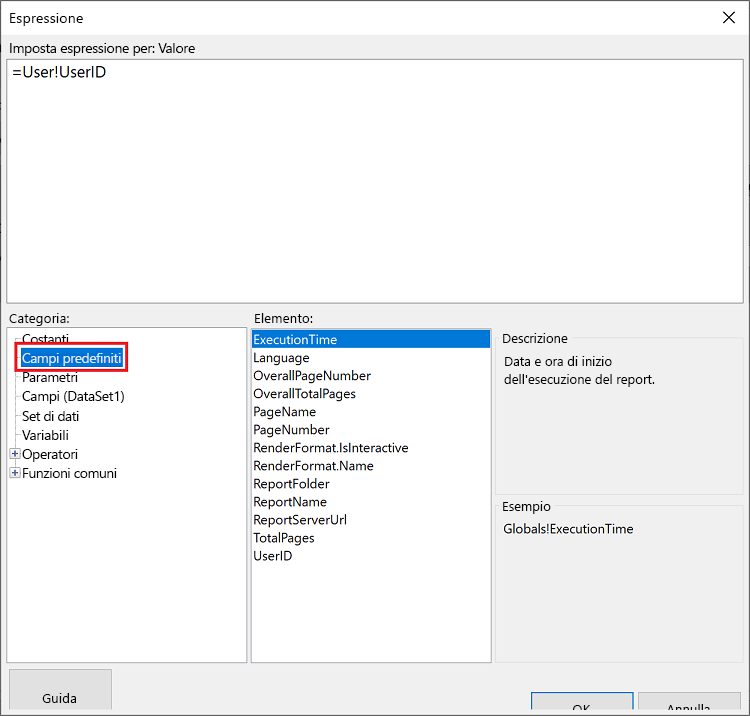
Task: Select OverallPageNumber in the element list
Action: coord(371,376)
